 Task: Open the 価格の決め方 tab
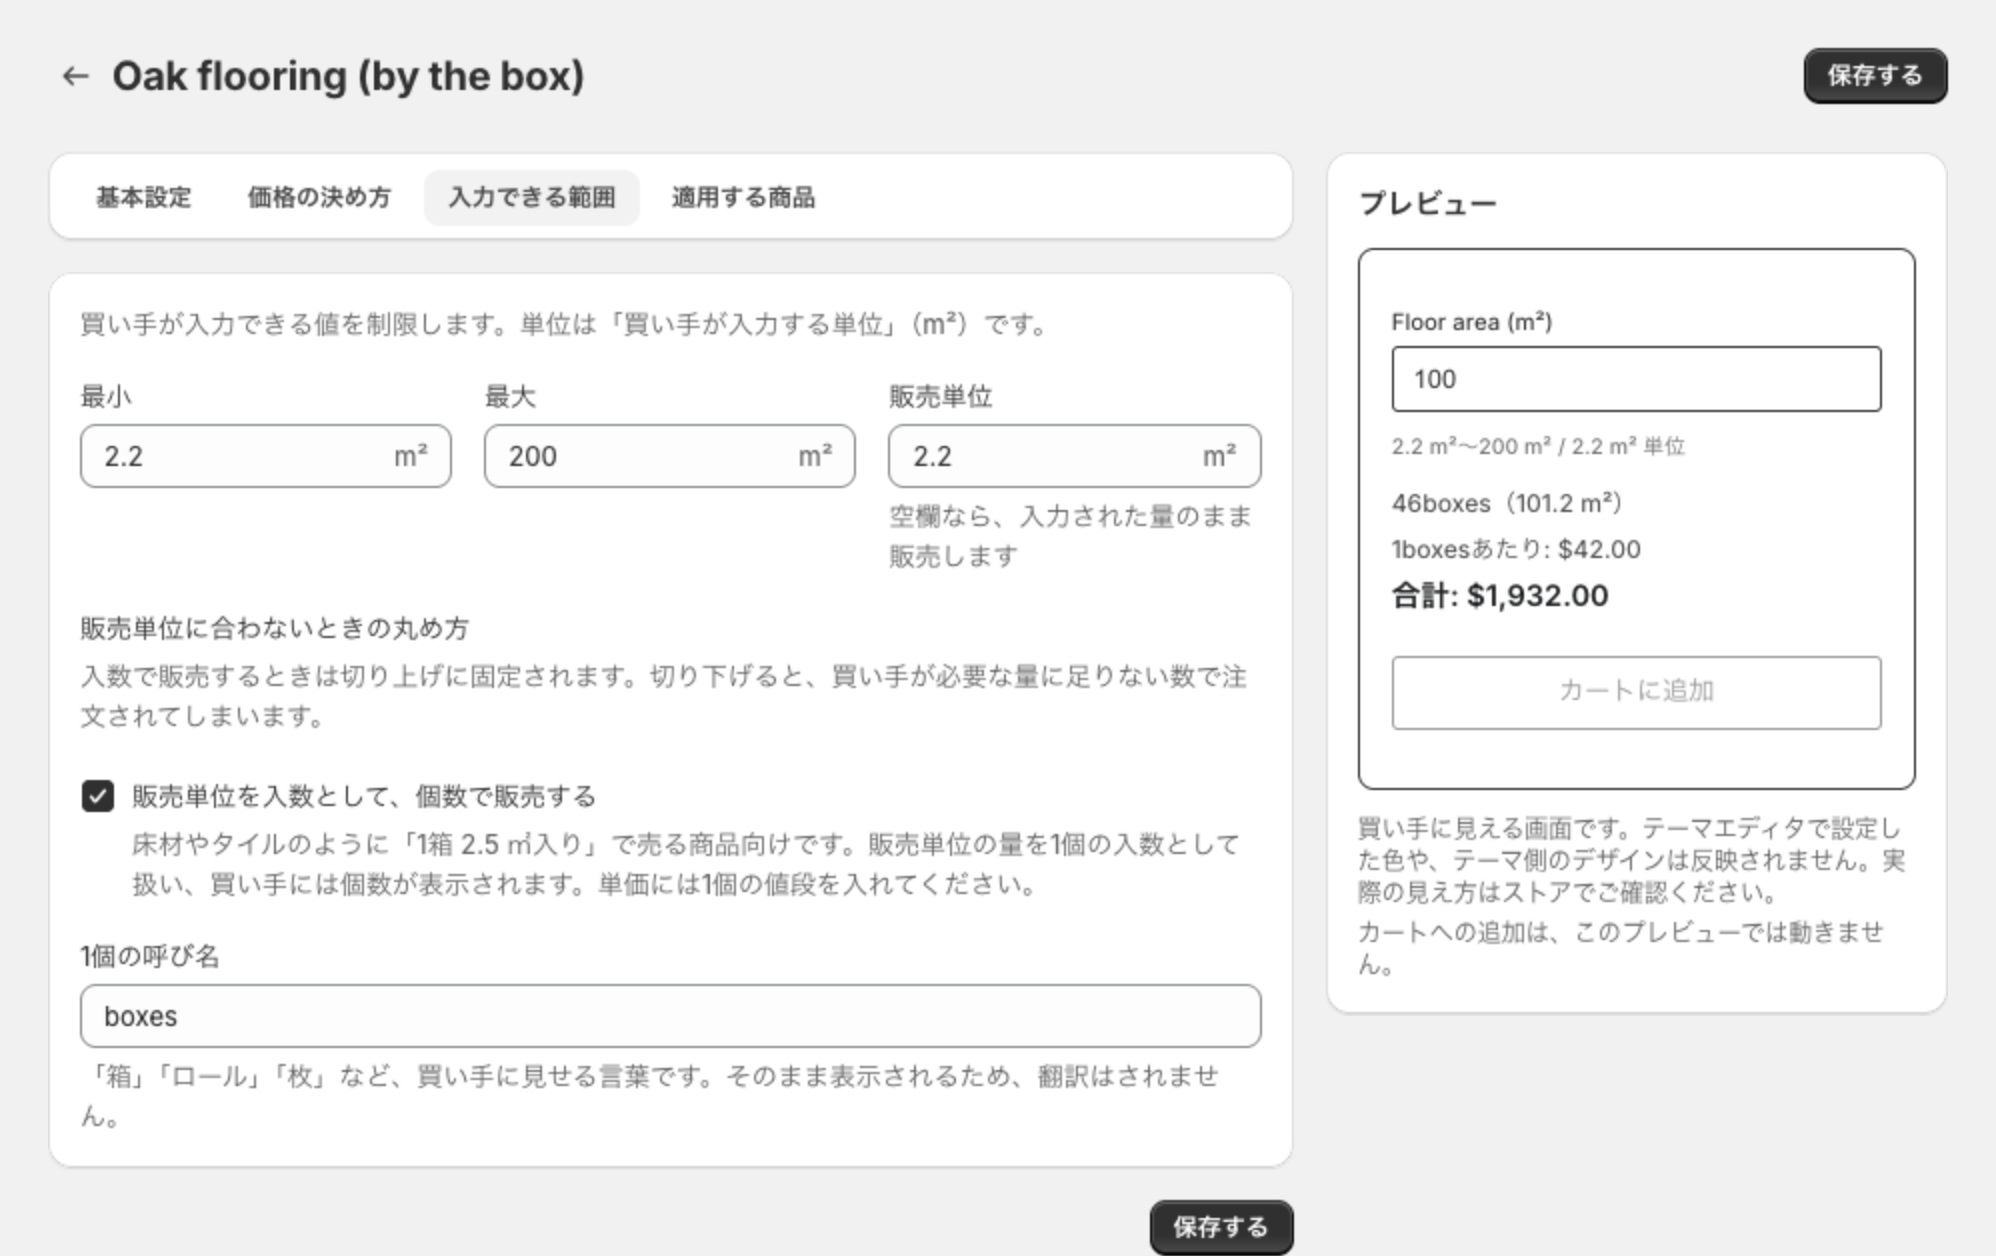click(319, 198)
